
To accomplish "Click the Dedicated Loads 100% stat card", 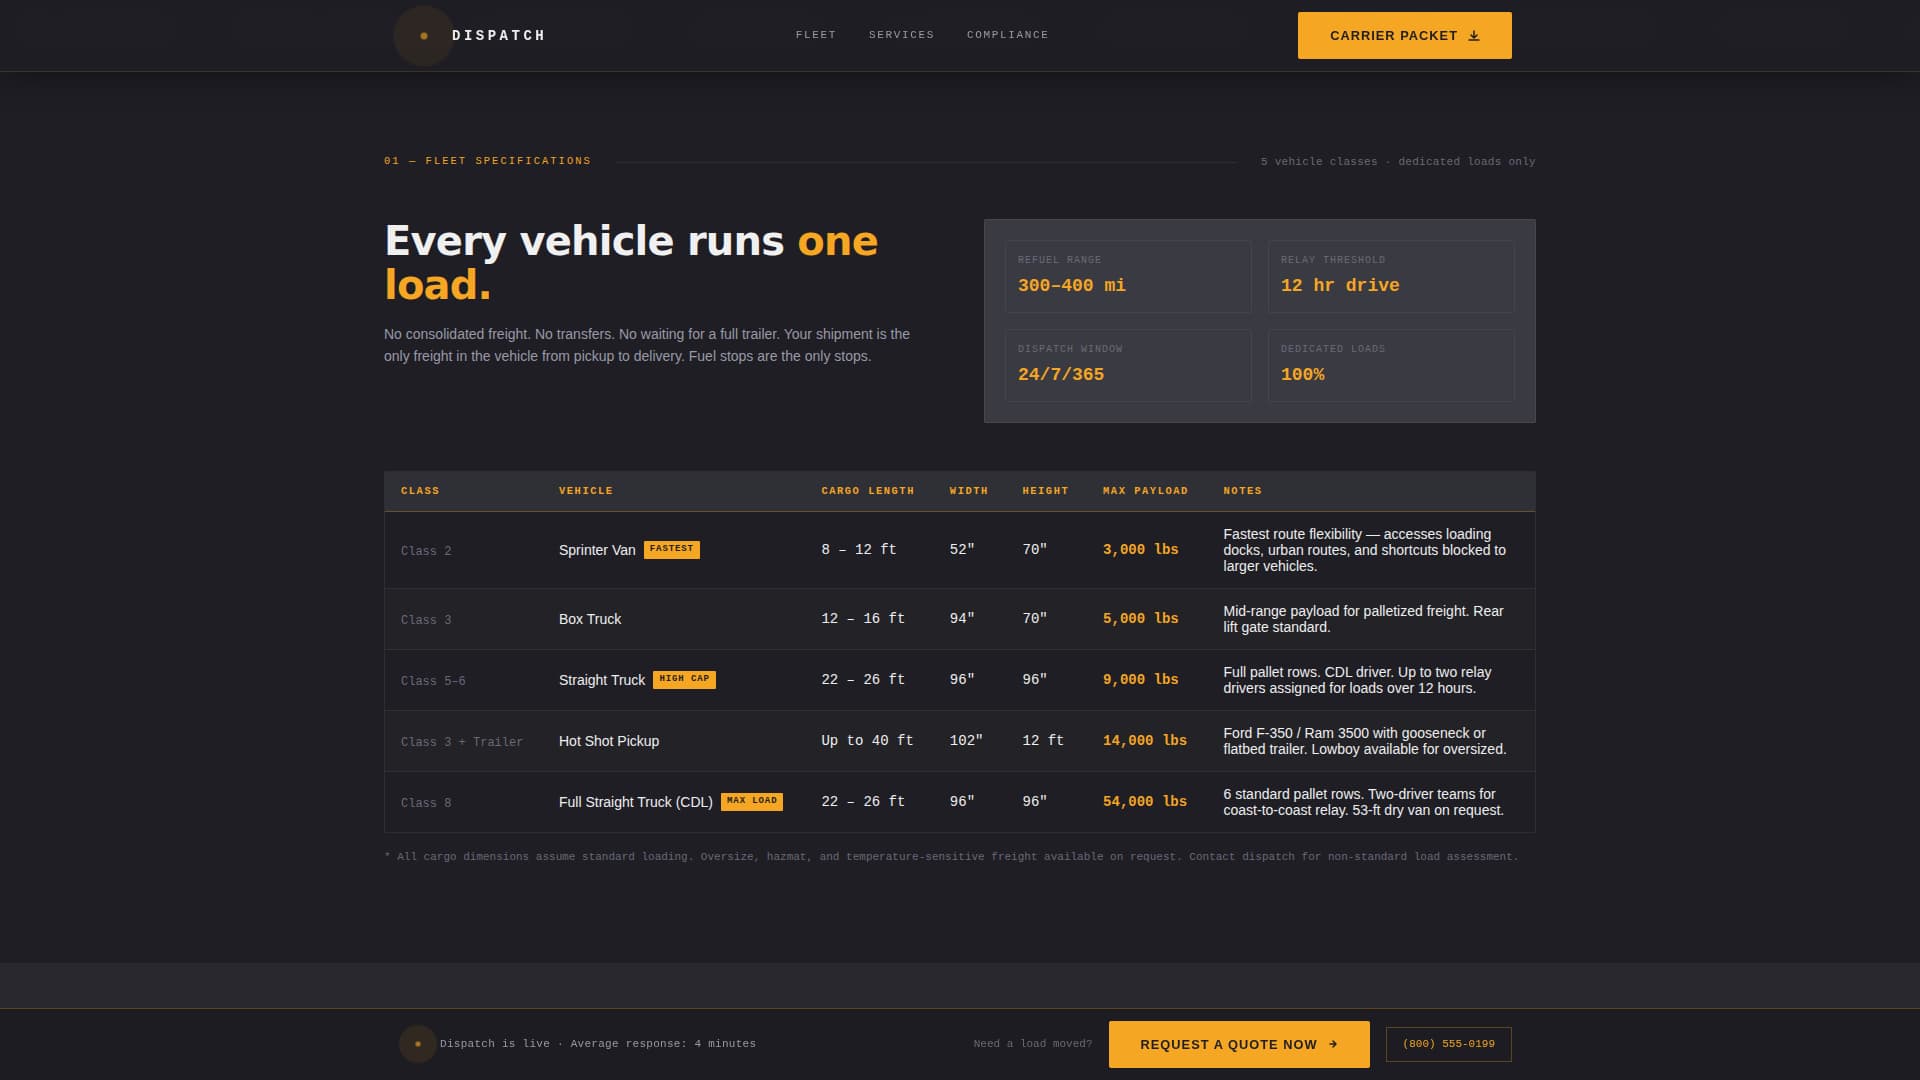I will click(1390, 365).
